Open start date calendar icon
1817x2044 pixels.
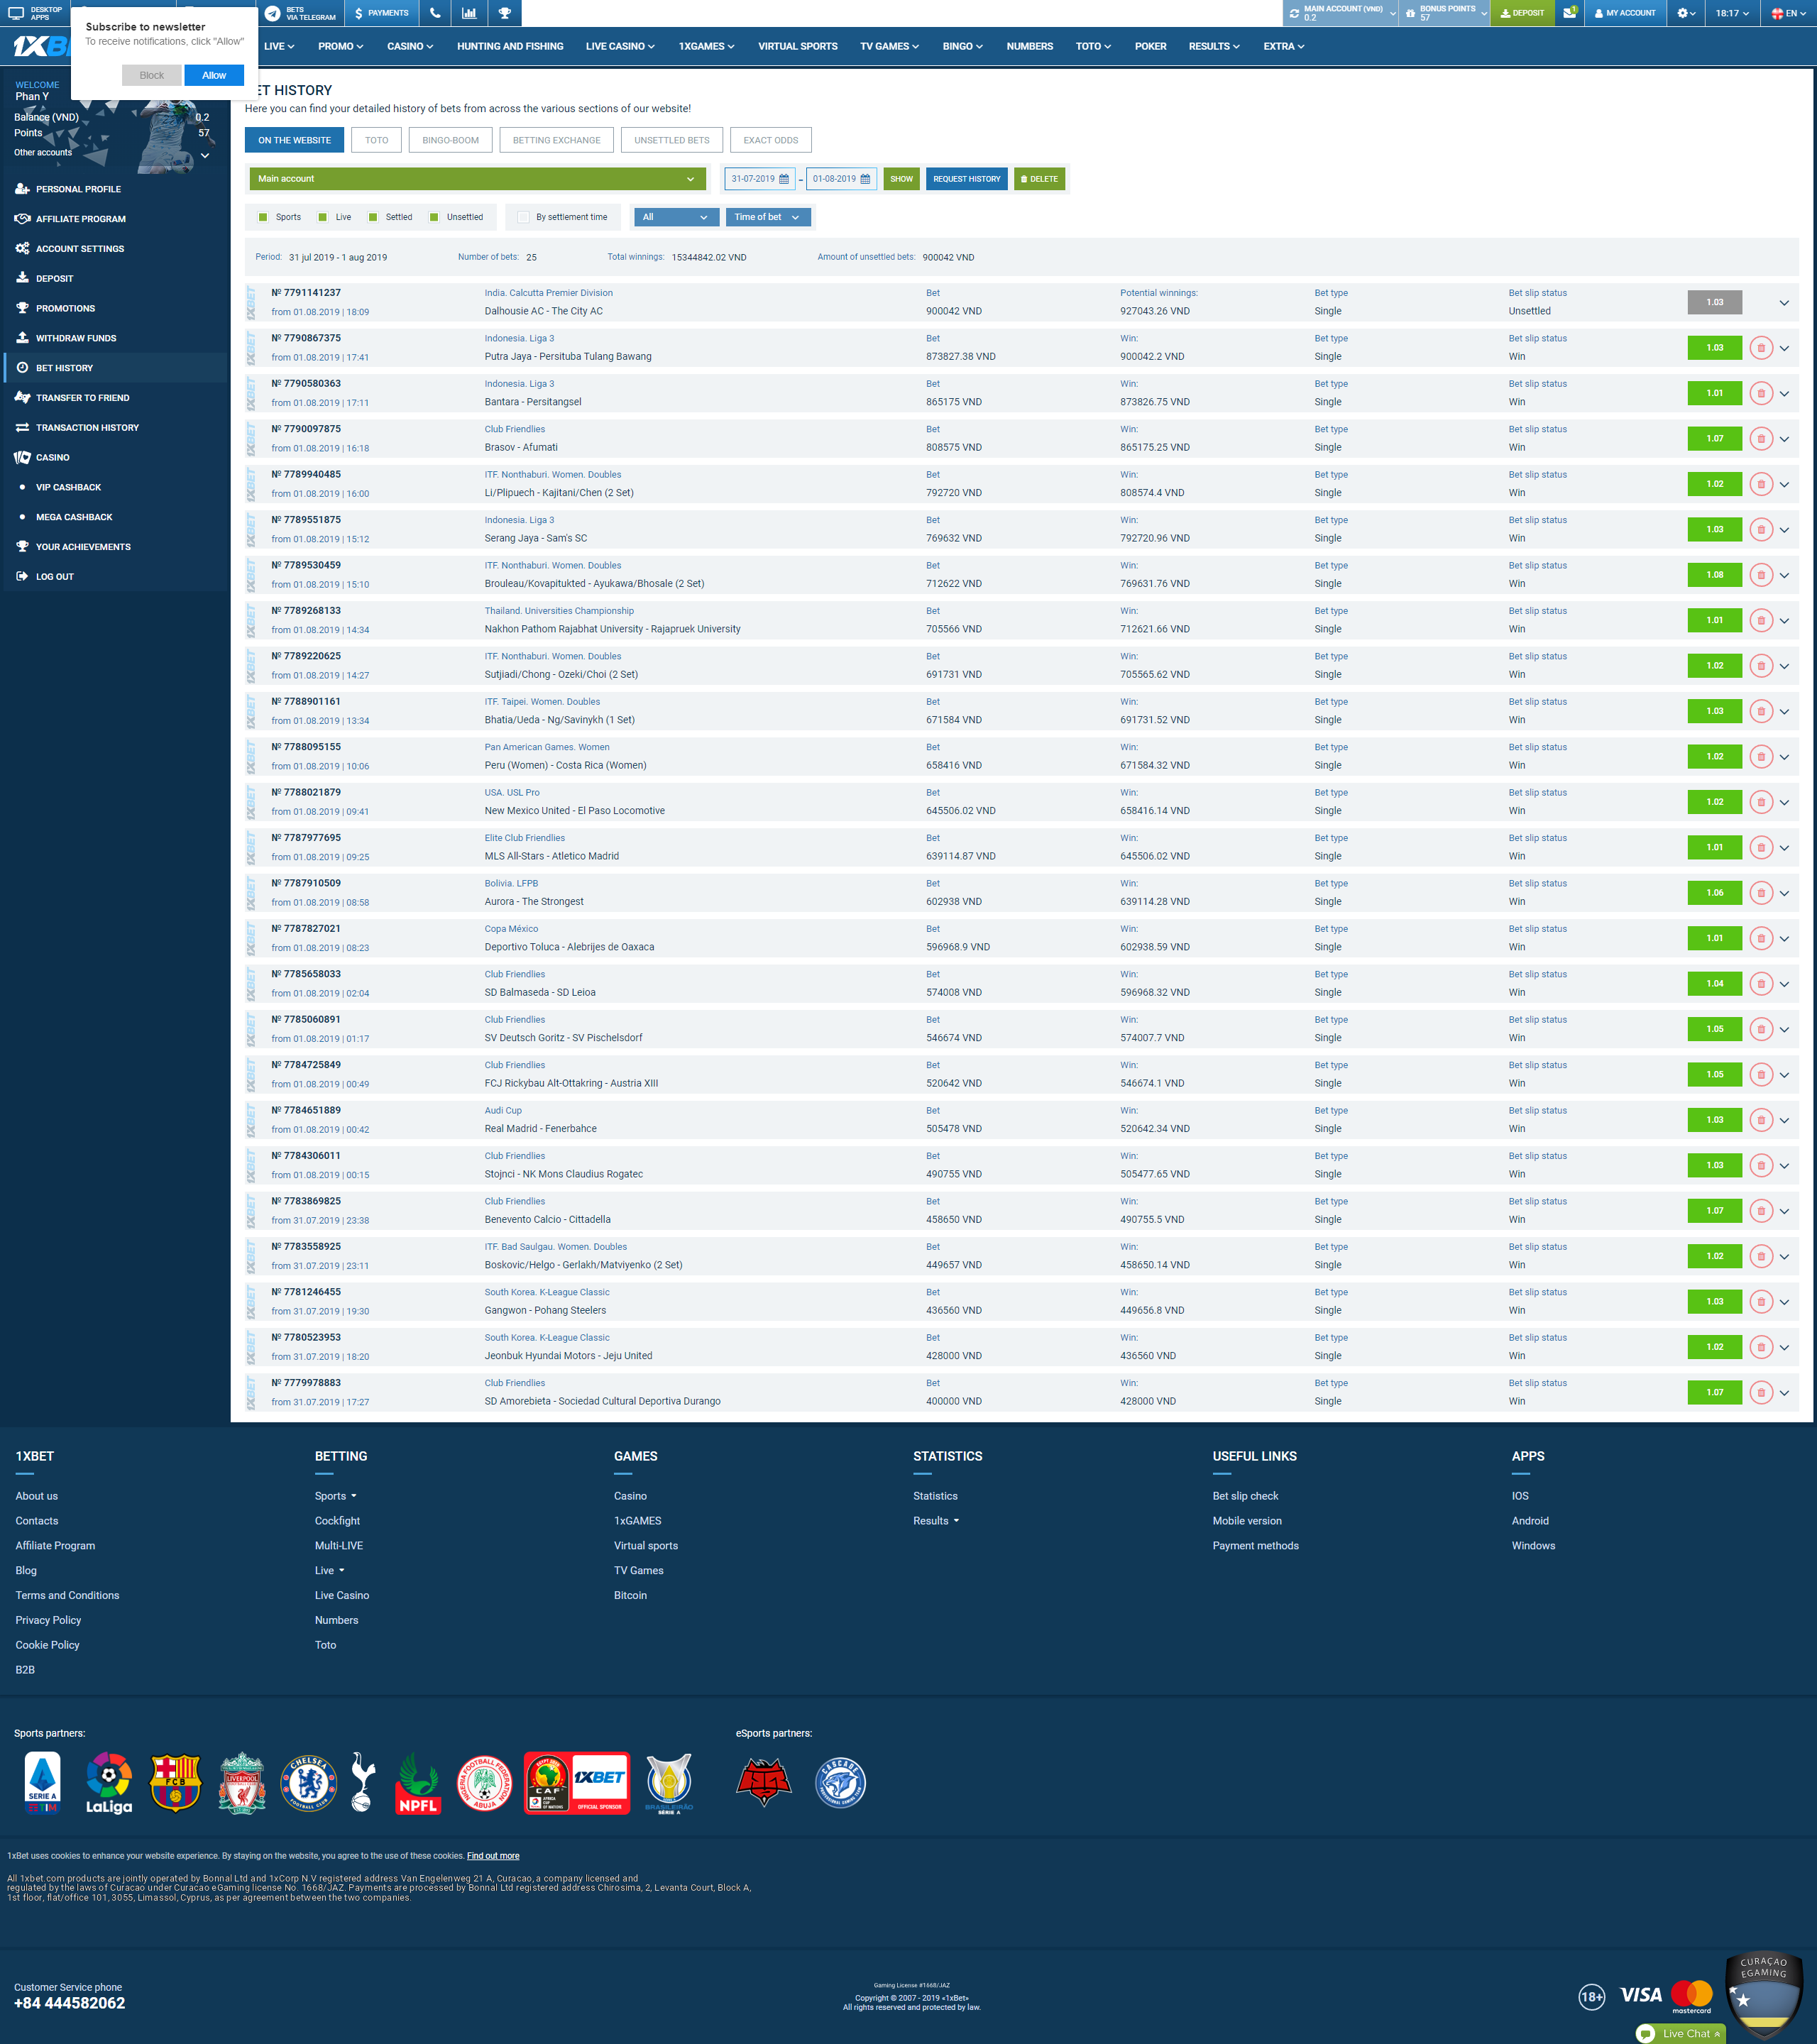(x=784, y=179)
